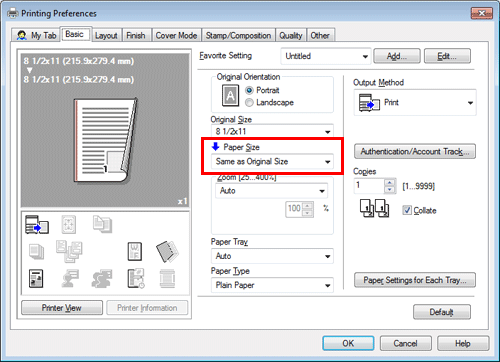Click the Cancel button
This screenshot has height=362, width=500.
coord(405,343)
